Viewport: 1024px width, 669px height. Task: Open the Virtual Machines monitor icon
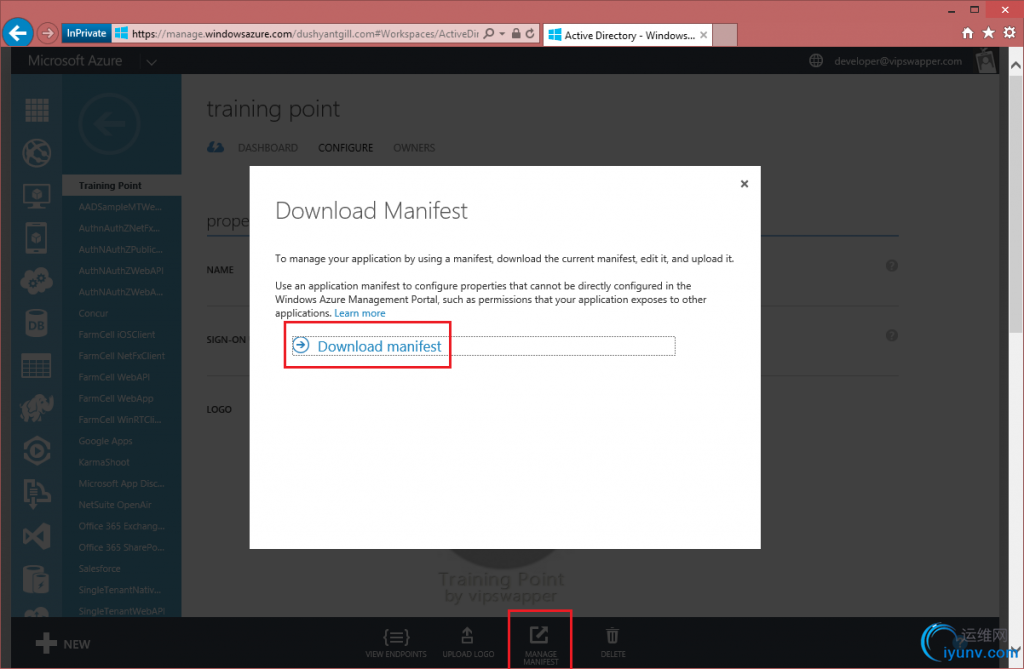pos(37,195)
